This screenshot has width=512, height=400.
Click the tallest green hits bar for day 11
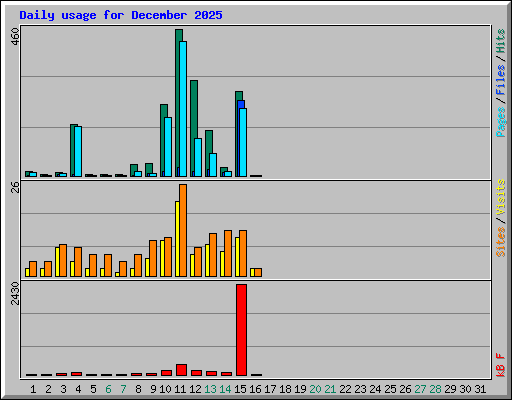coord(178,100)
